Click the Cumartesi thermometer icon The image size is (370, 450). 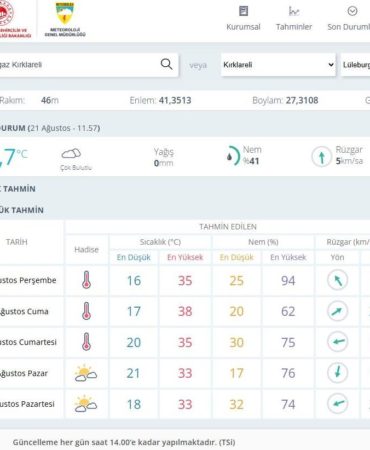click(87, 342)
